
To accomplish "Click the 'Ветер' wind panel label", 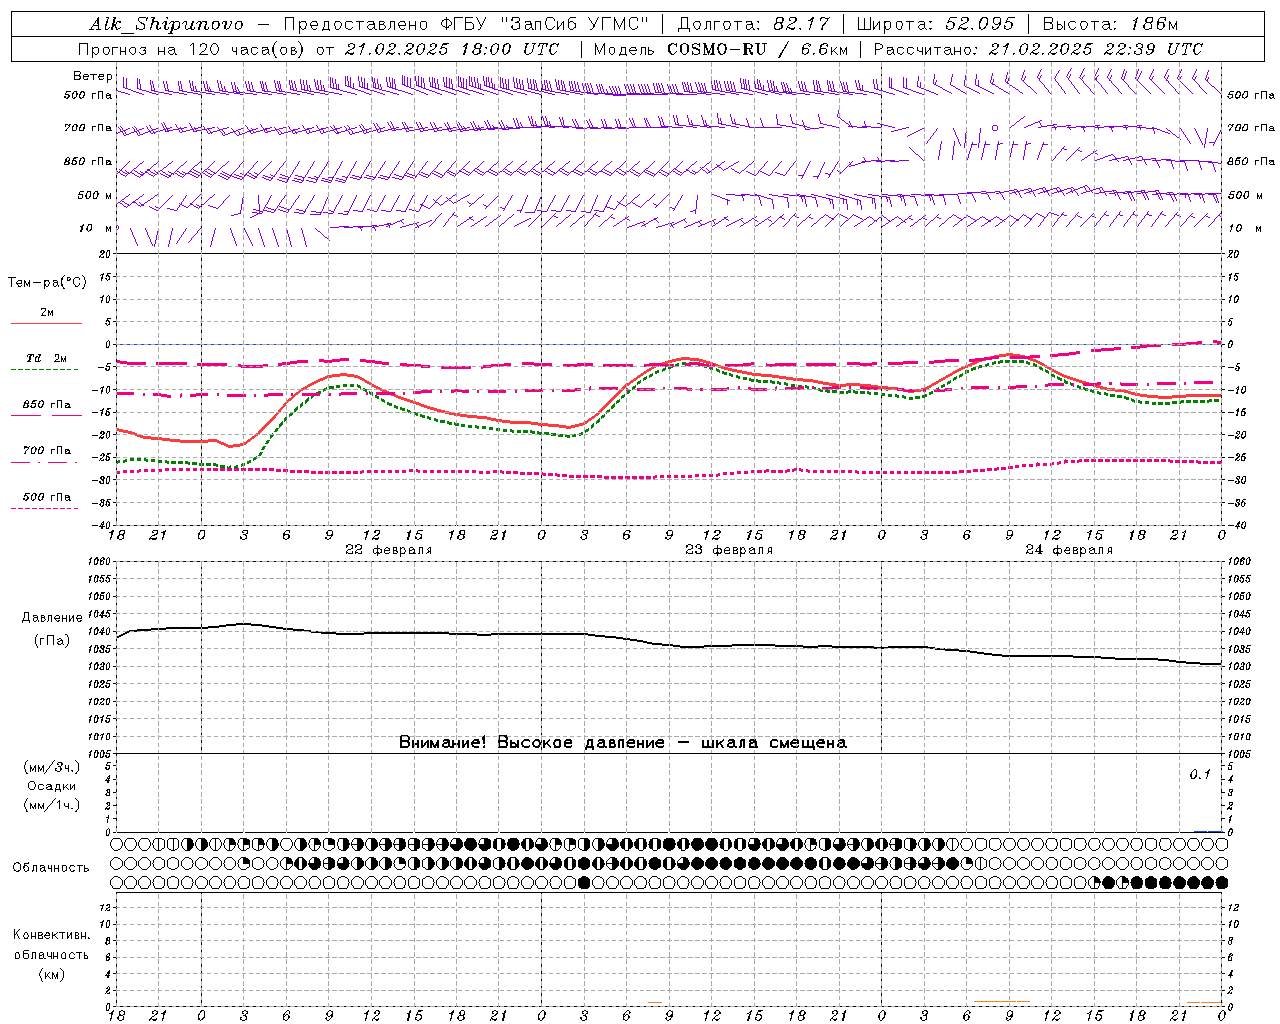I will pyautogui.click(x=92, y=76).
